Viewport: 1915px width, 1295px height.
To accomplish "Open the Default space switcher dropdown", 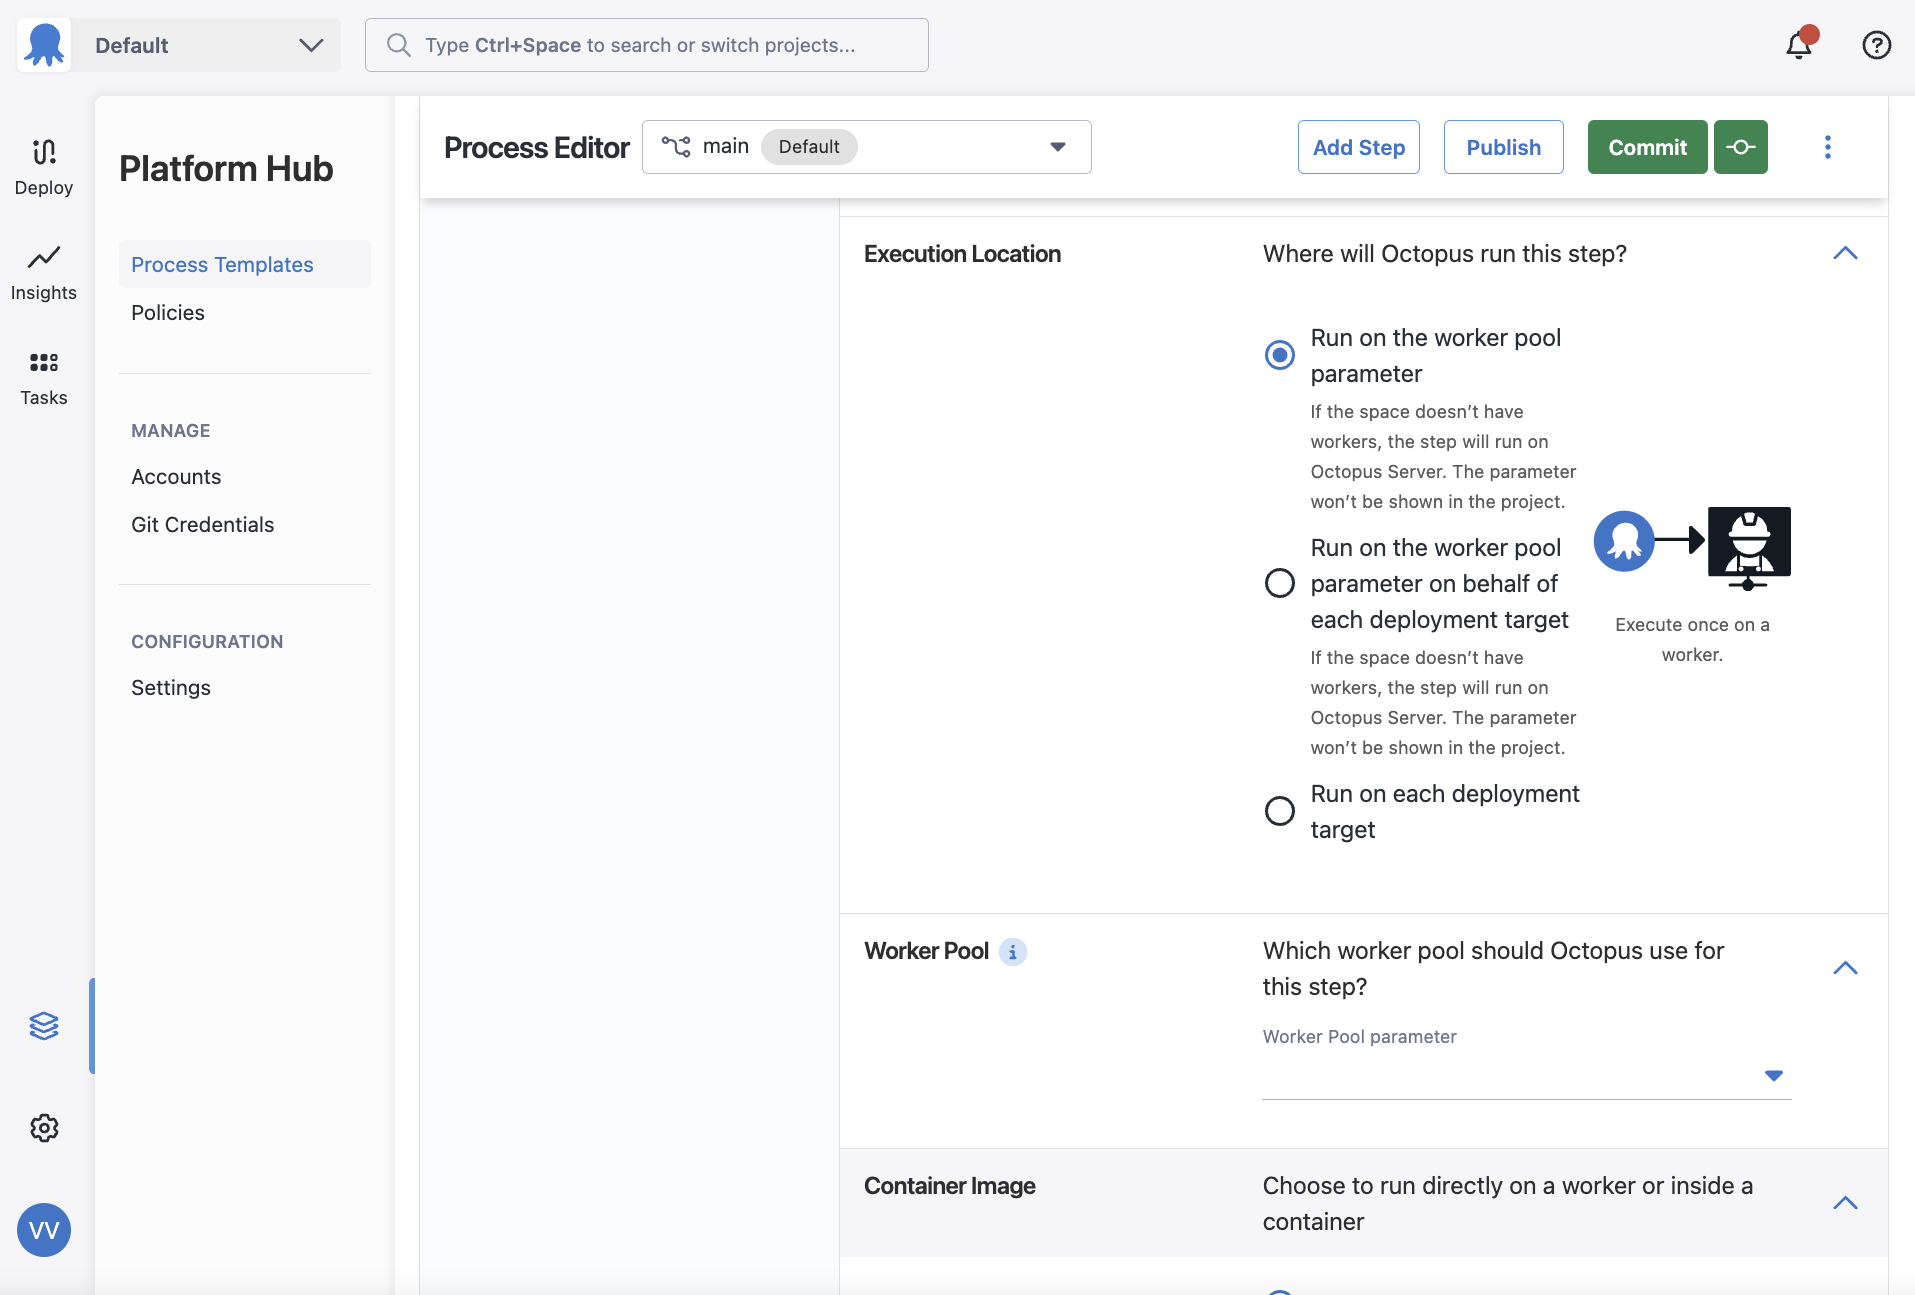I will tap(206, 45).
